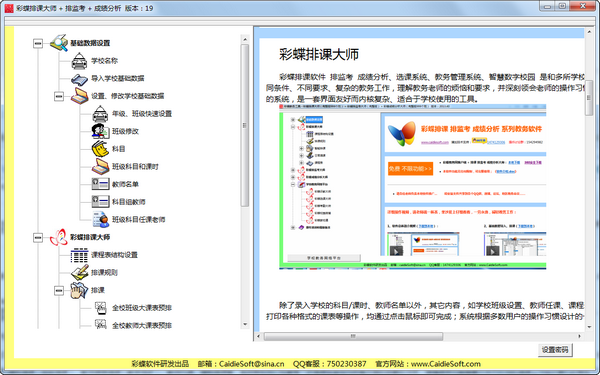This screenshot has height=375, width=600.
Task: Click the icon beside 班级科目和课时
Action: point(100,166)
